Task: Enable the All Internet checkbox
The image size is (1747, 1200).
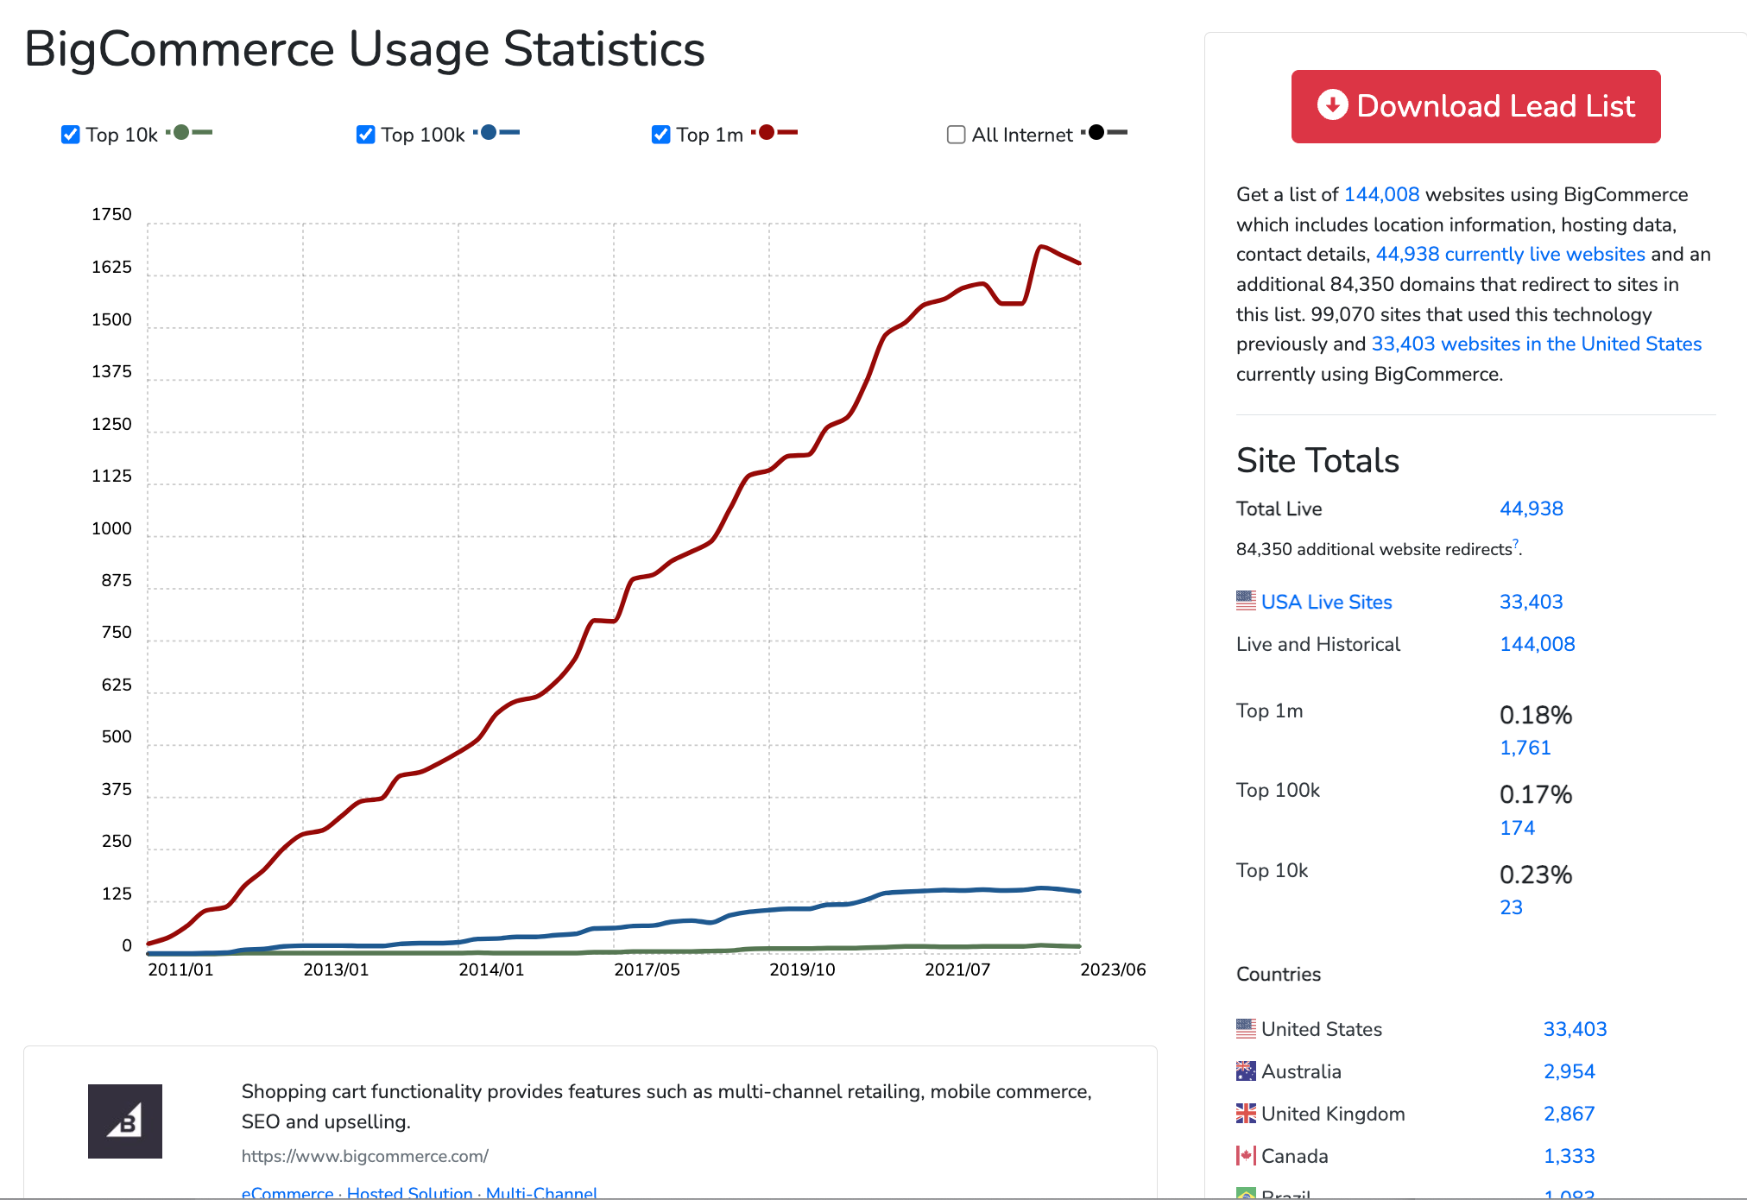Action: pos(956,134)
